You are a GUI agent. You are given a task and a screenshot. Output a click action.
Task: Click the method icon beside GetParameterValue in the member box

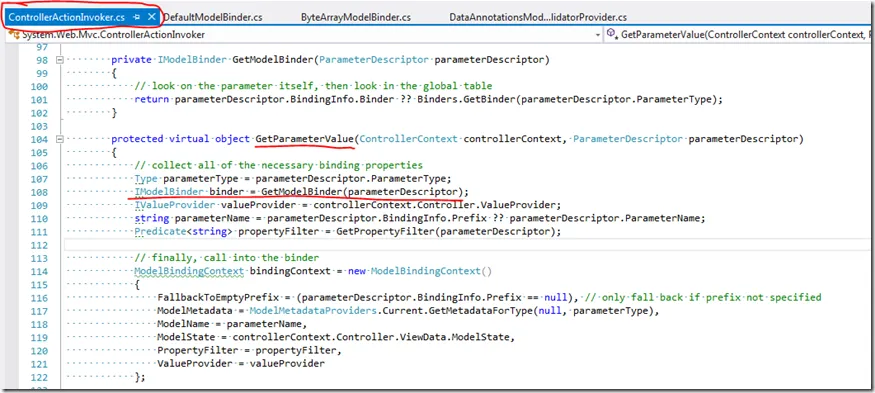pos(612,35)
